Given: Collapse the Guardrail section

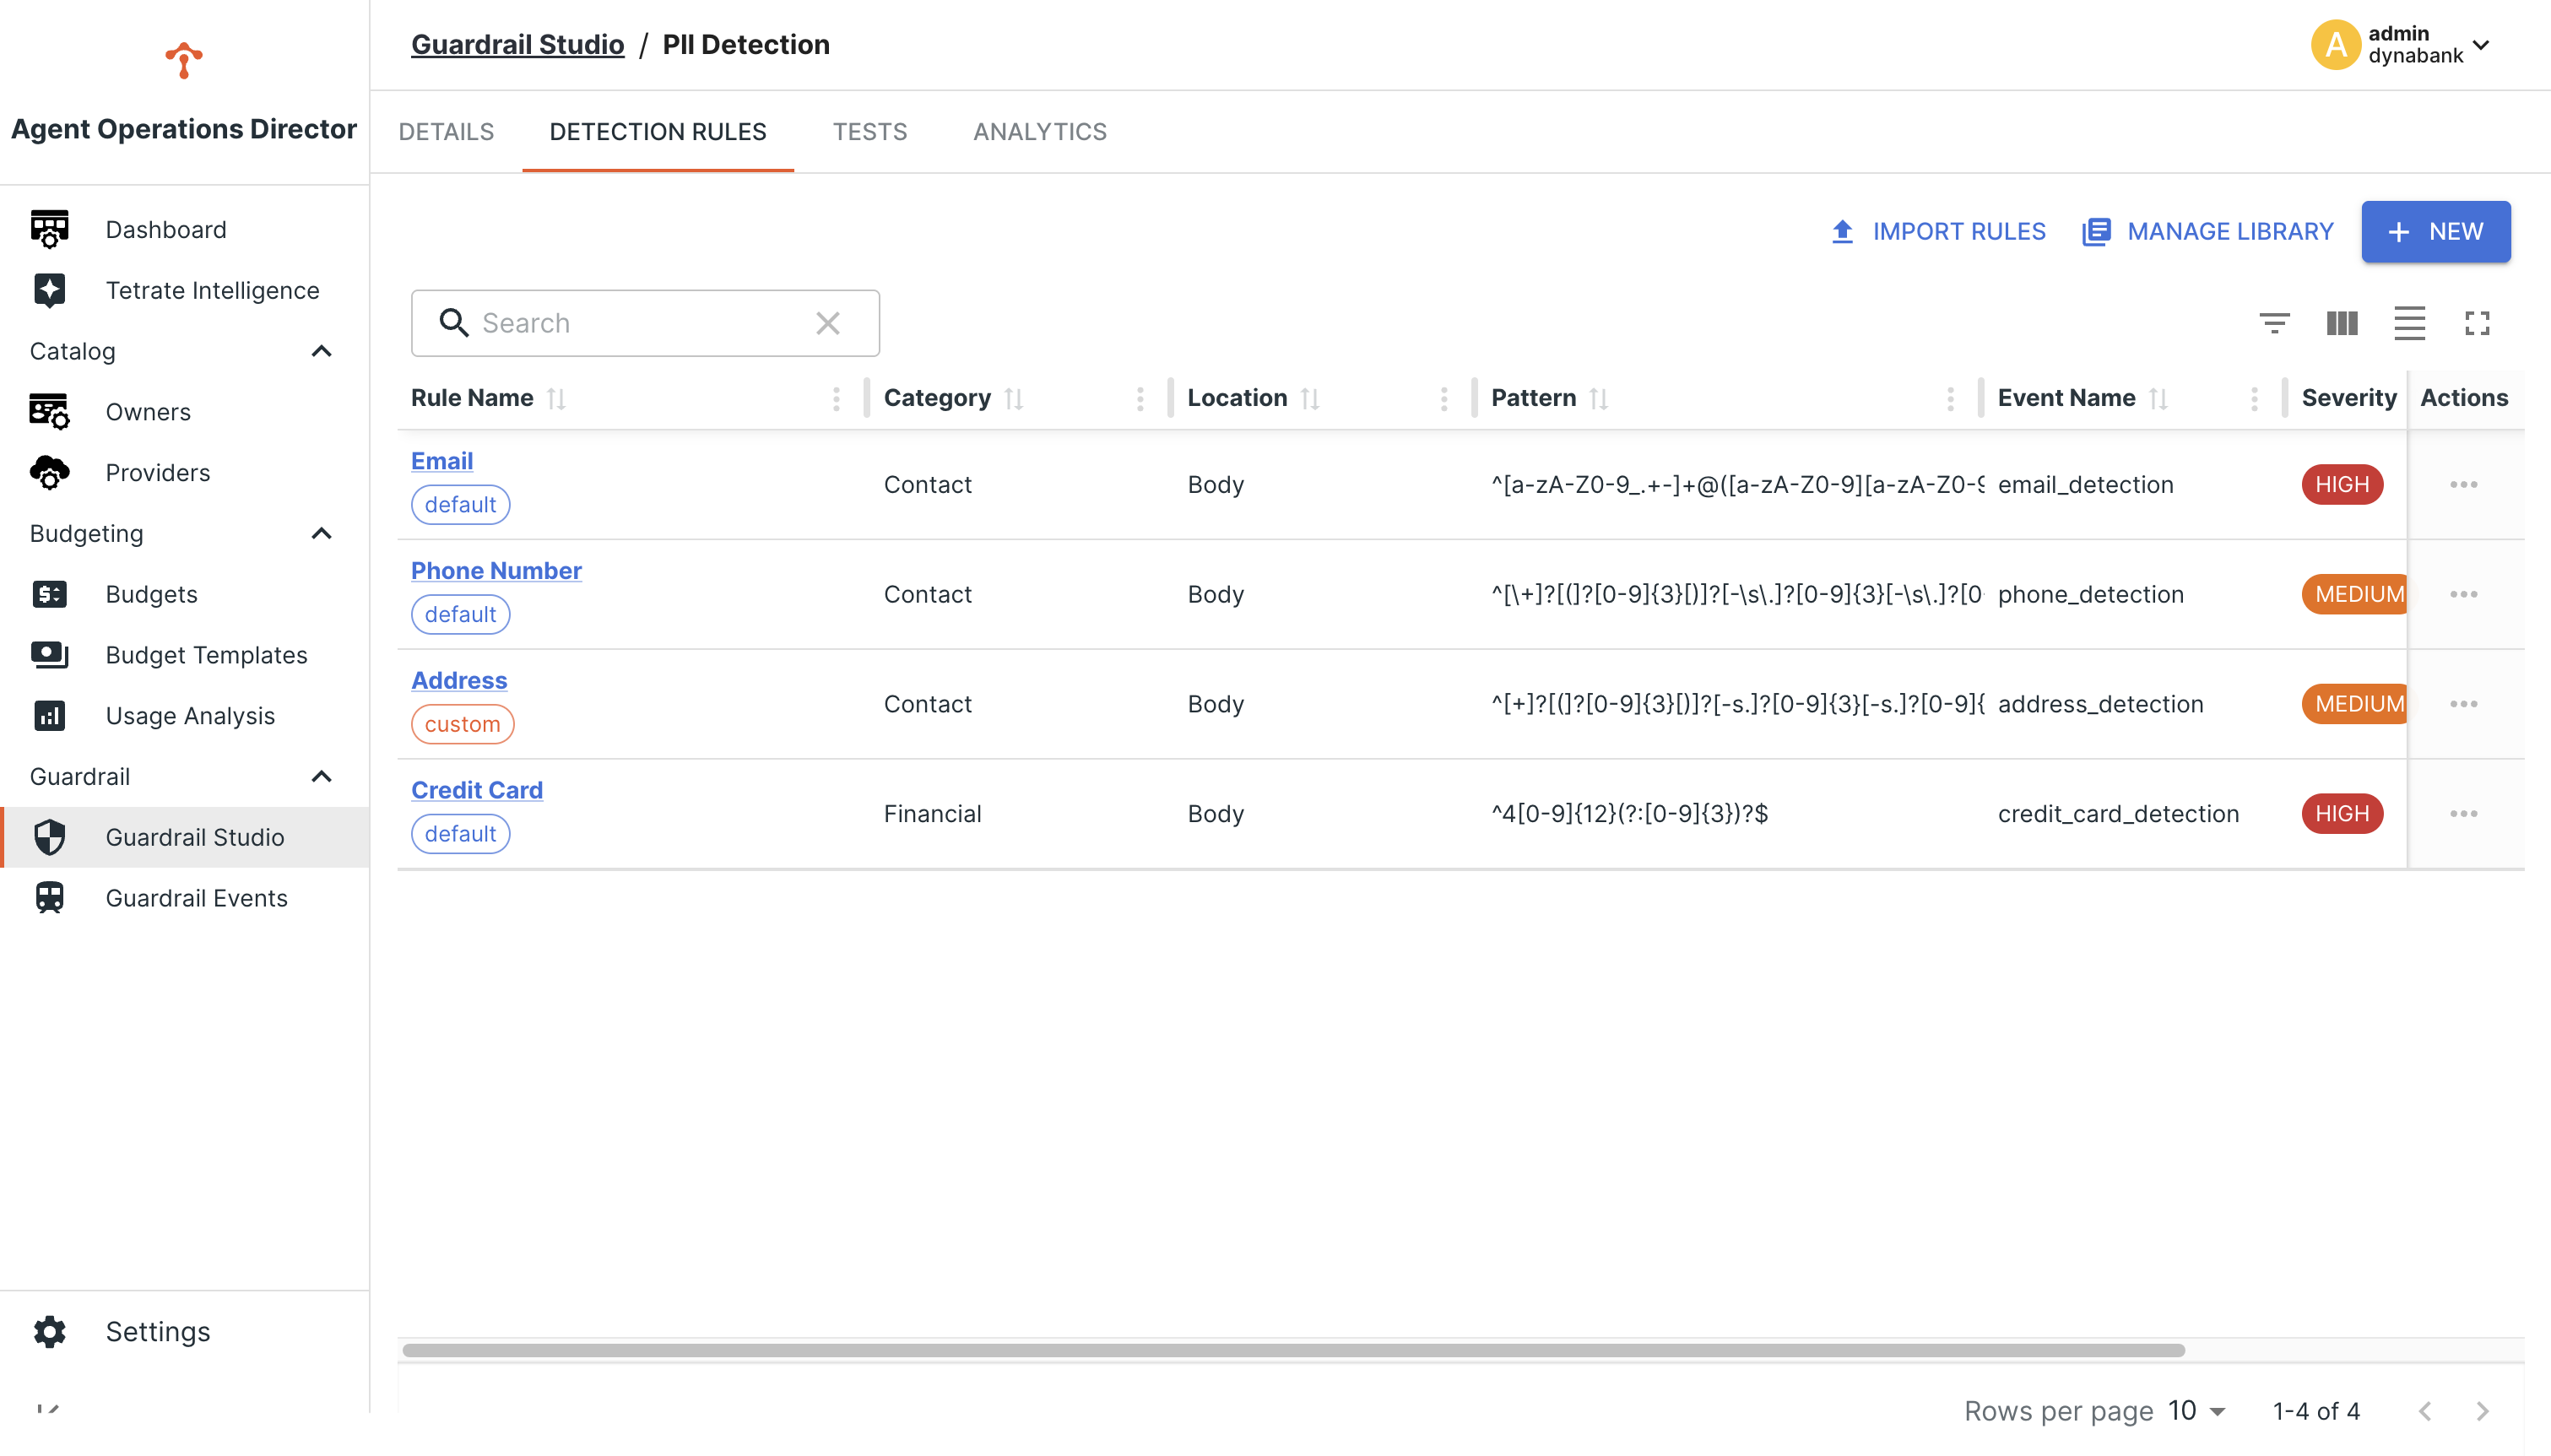Looking at the screenshot, I should click(321, 776).
